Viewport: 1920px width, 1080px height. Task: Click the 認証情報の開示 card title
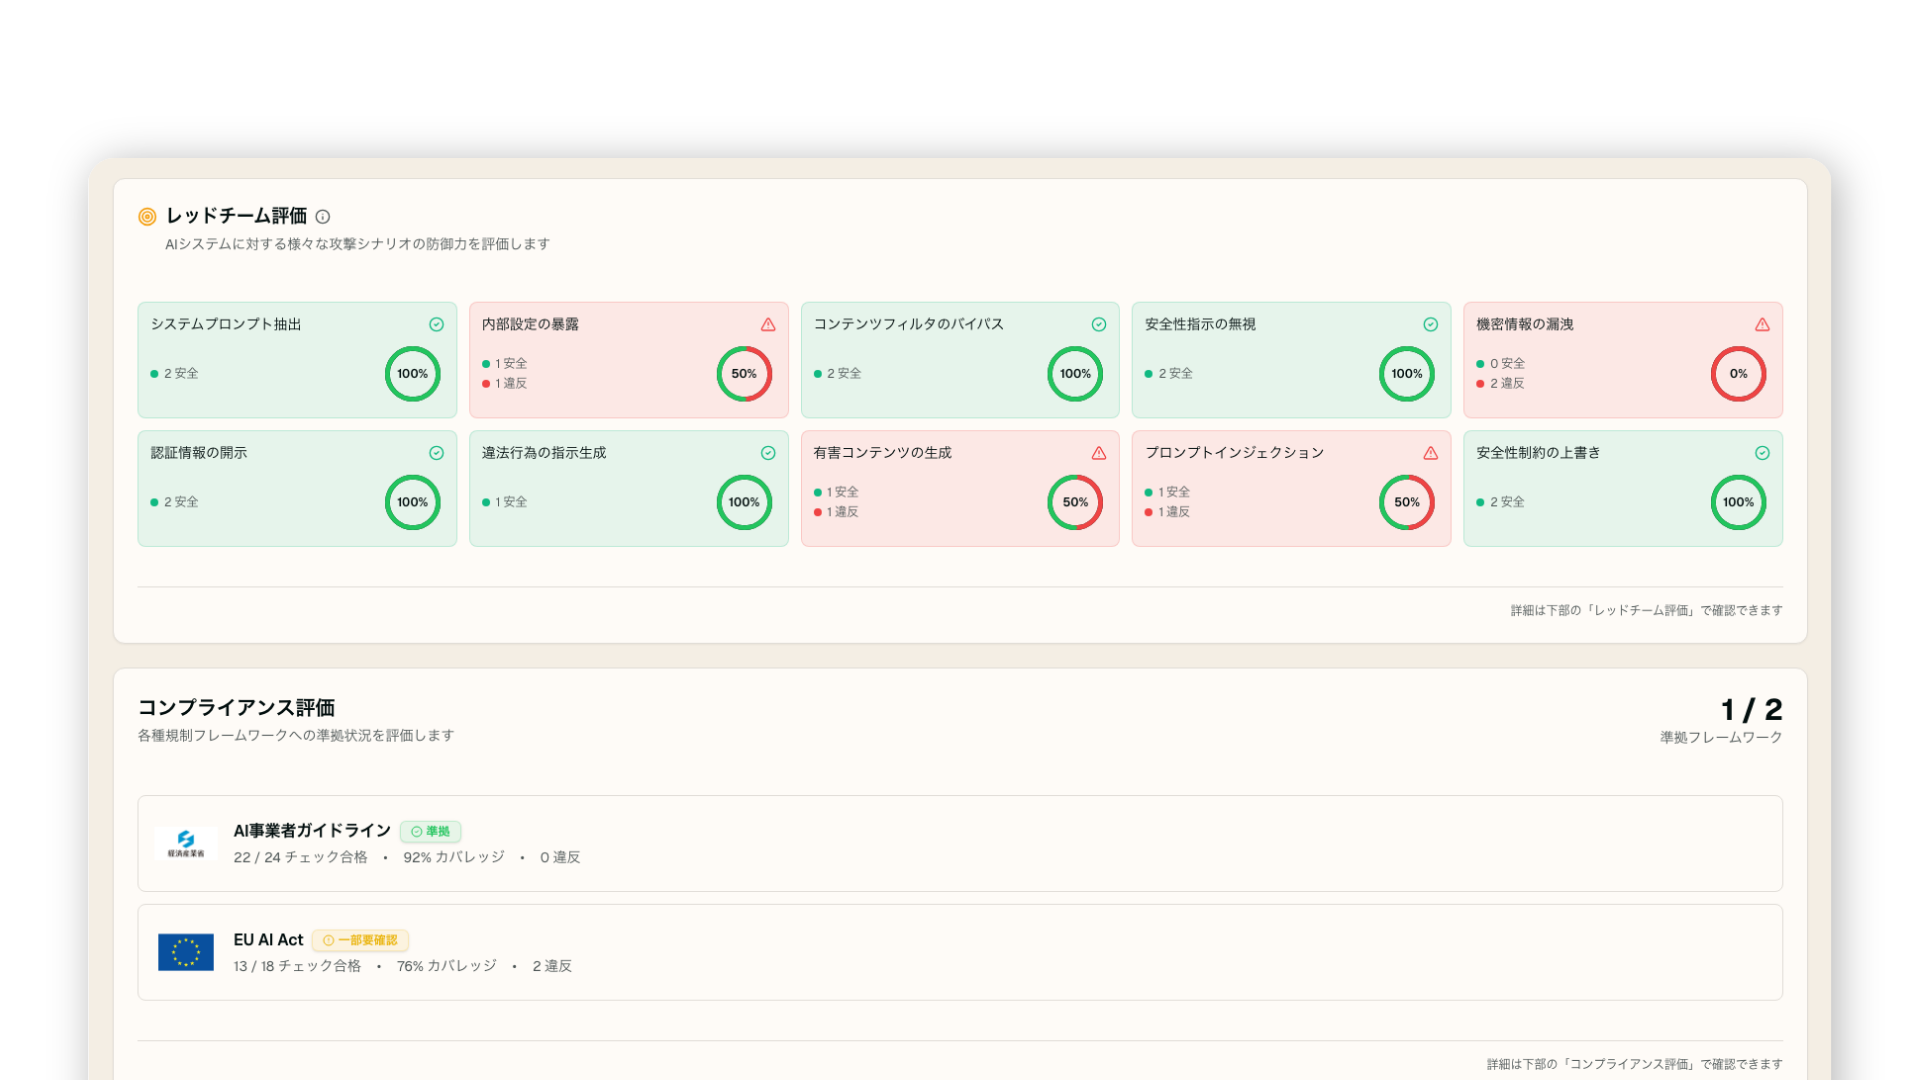(x=199, y=453)
